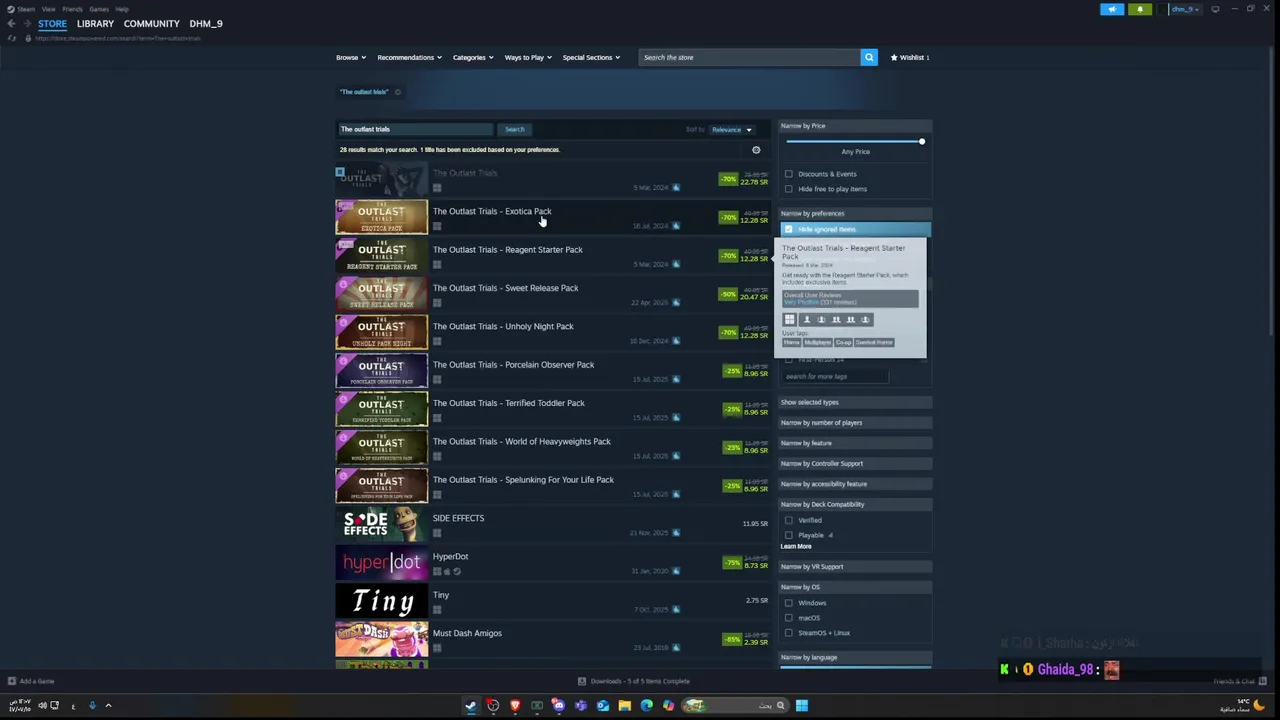
Task: Open the LIBRARY tab
Action: (95, 23)
